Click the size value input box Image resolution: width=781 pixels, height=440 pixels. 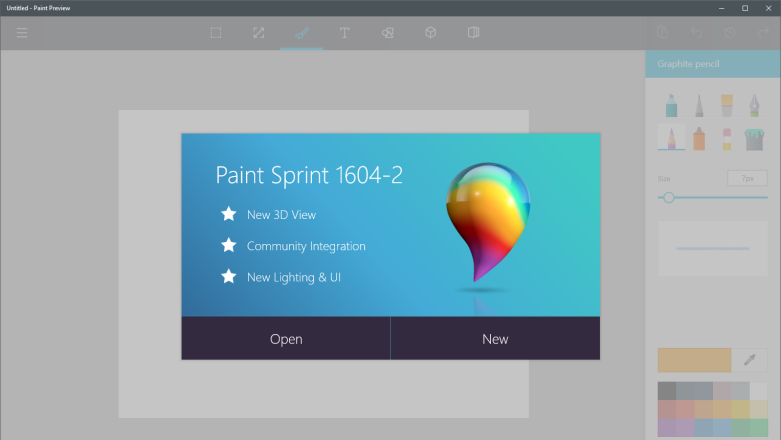coord(746,178)
